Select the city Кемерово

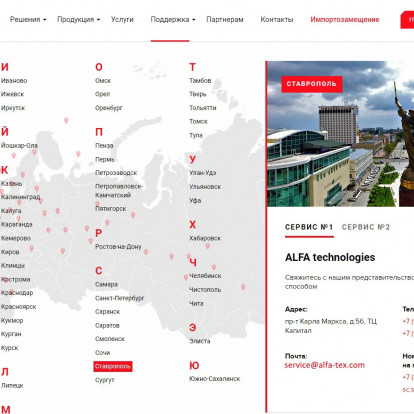16,238
